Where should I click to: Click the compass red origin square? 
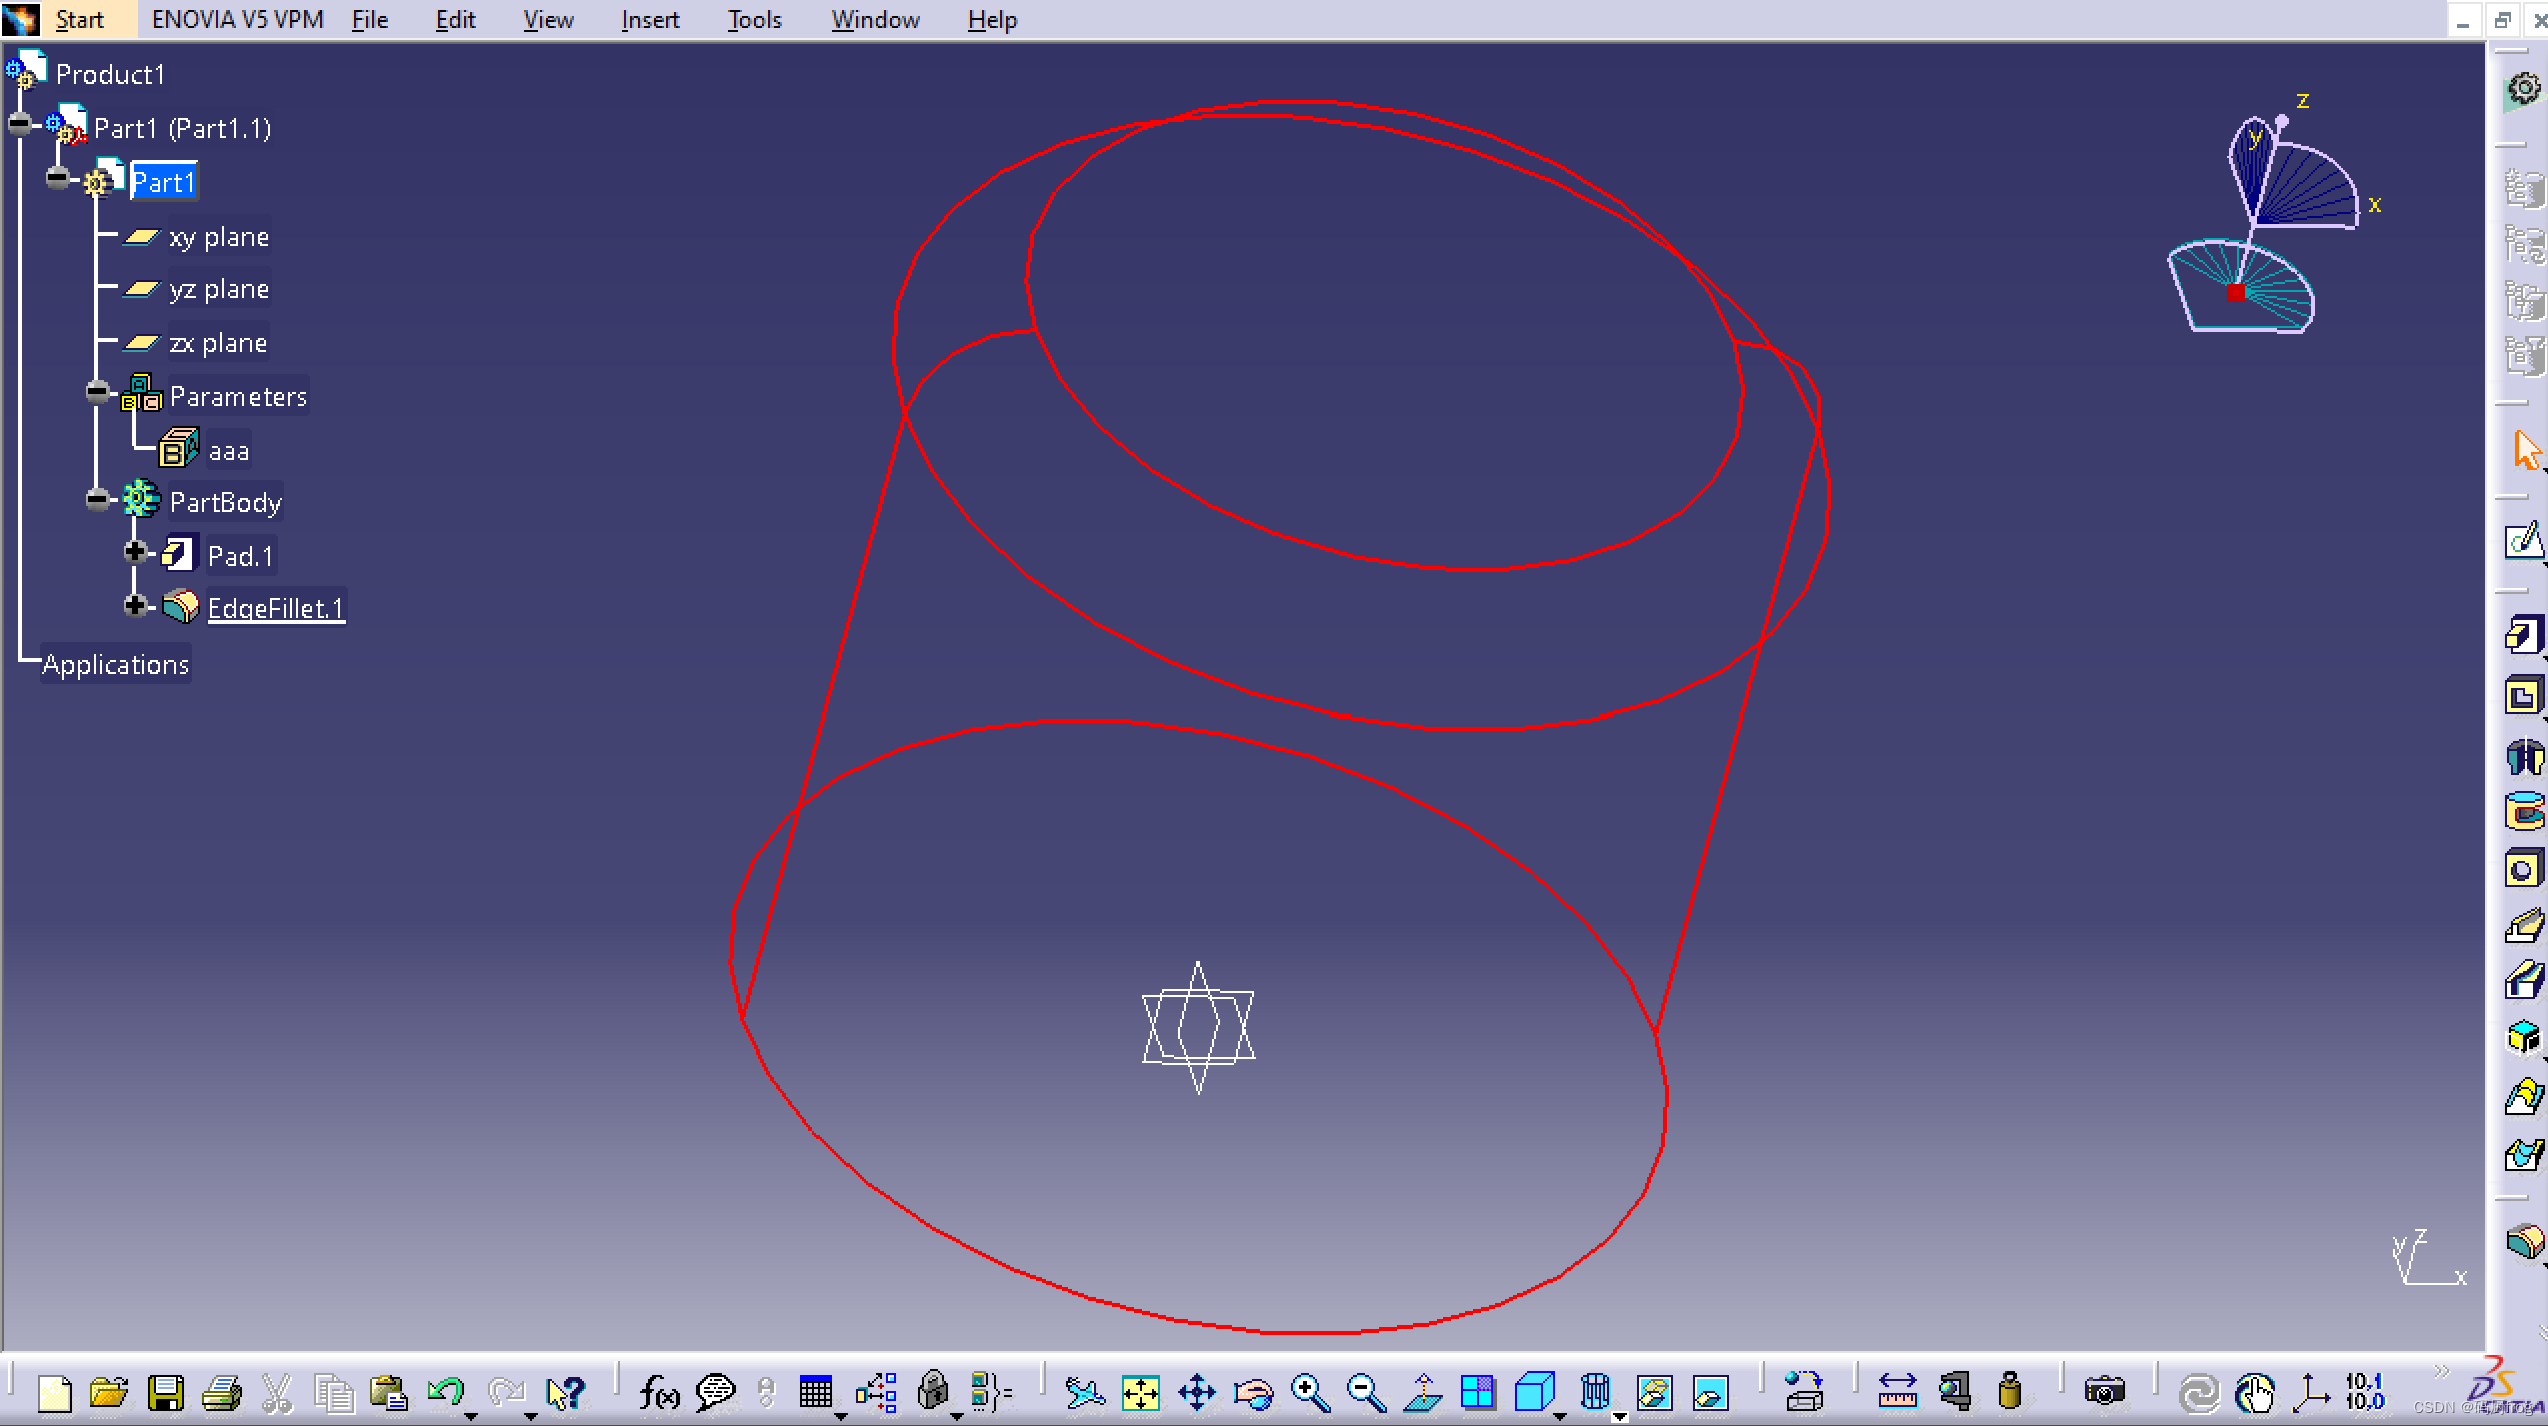(2236, 292)
